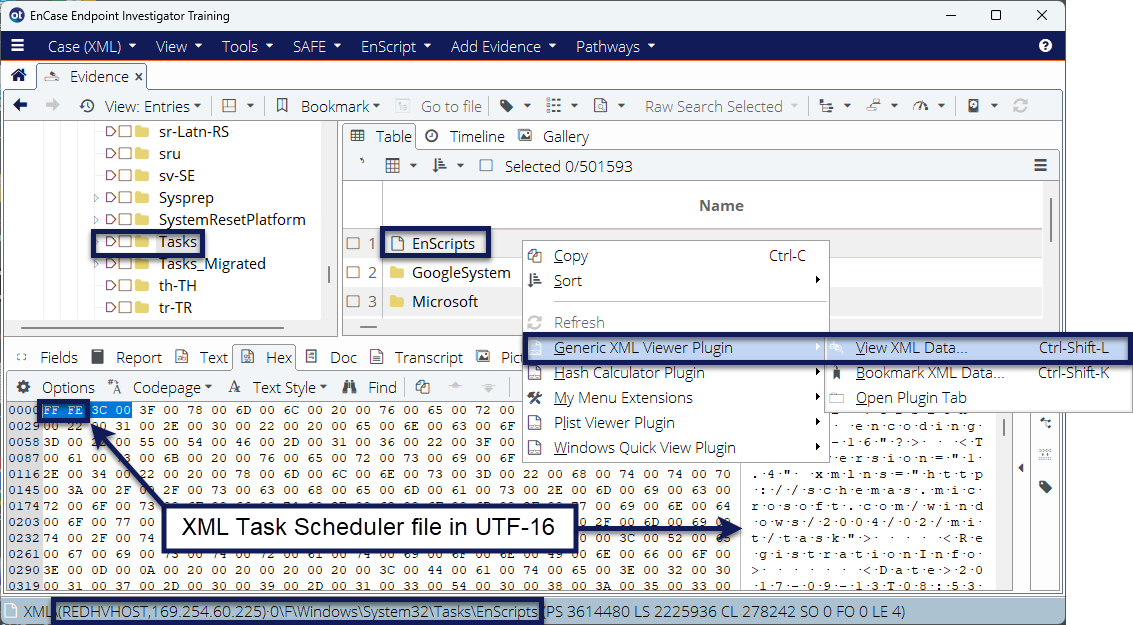This screenshot has width=1133, height=625.
Task: Click the tree hierarchy icon in toolbar
Action: point(826,106)
